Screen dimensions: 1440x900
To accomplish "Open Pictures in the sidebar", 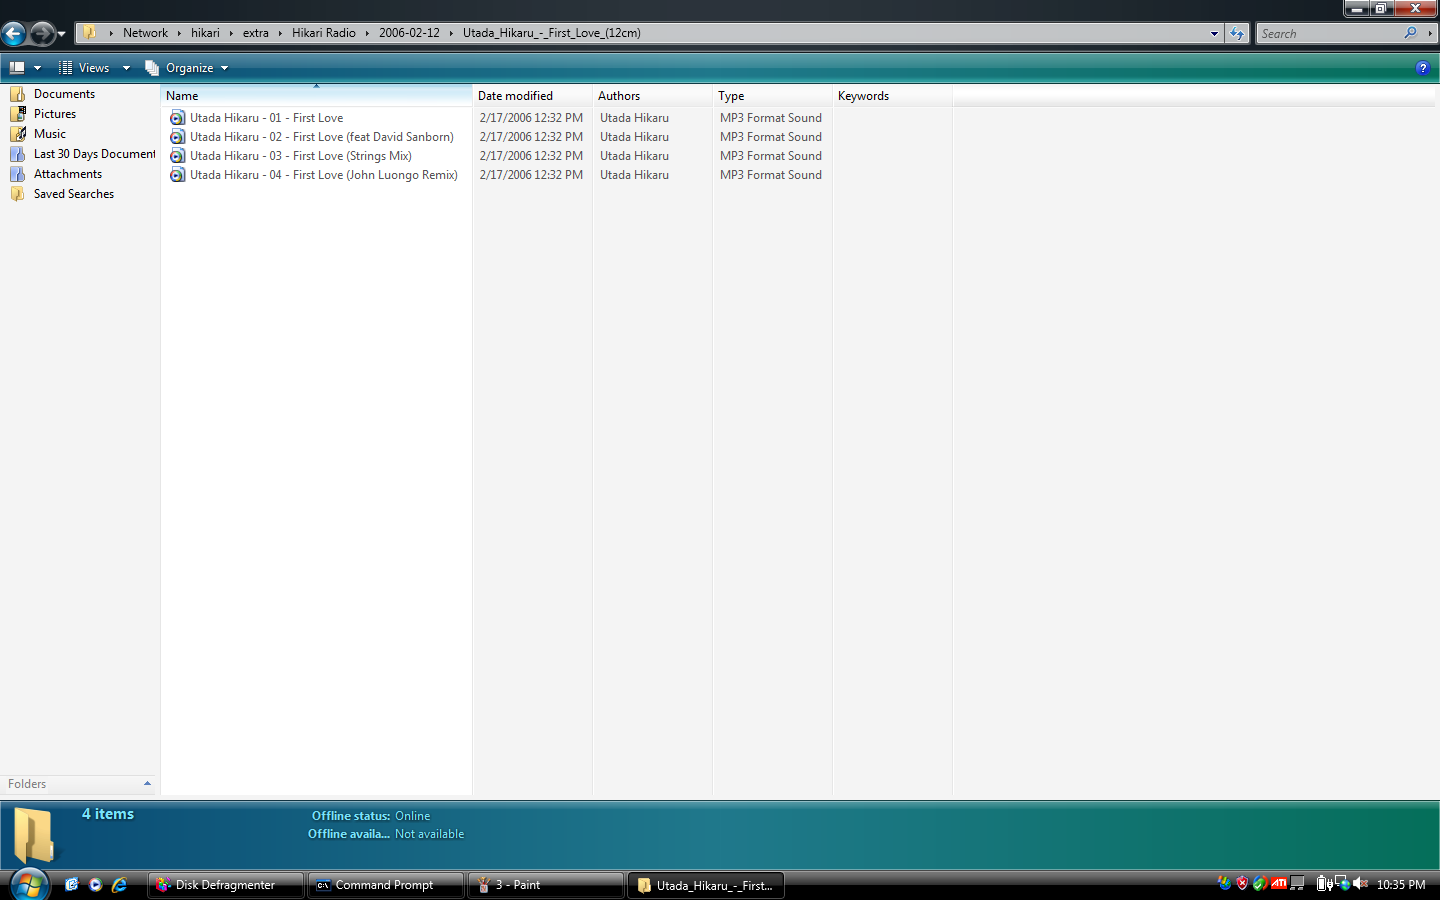I will click(54, 114).
